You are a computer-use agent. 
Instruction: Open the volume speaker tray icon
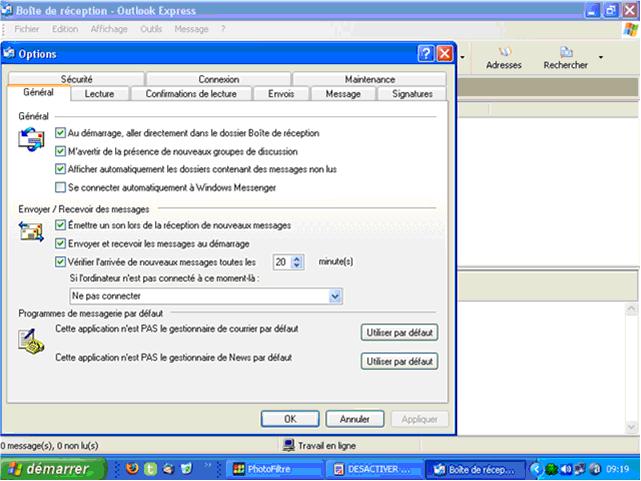click(x=566, y=469)
